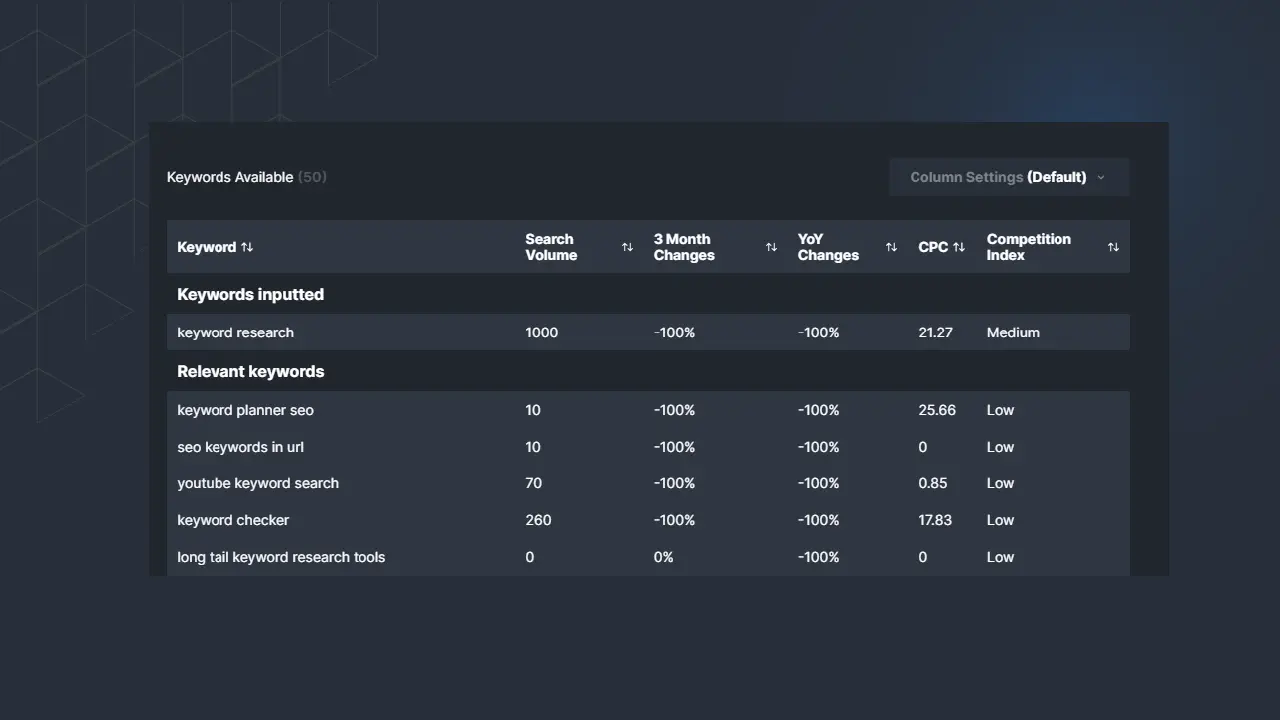1280x720 pixels.
Task: Select the 'youtube keyword search' row
Action: 648,483
